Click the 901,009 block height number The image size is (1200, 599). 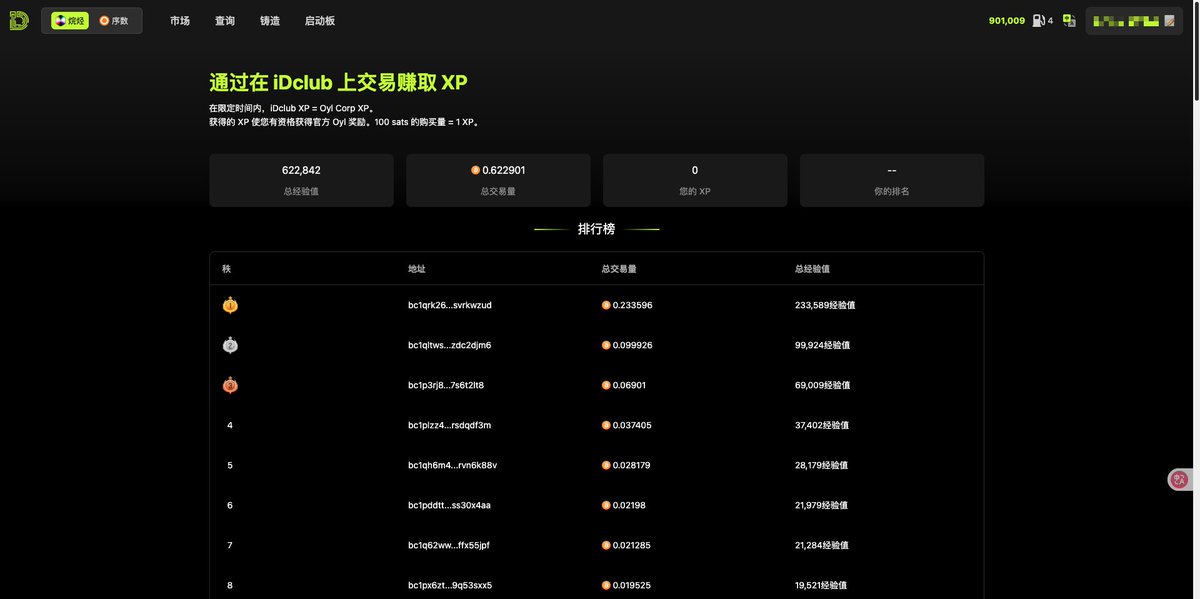(1007, 21)
